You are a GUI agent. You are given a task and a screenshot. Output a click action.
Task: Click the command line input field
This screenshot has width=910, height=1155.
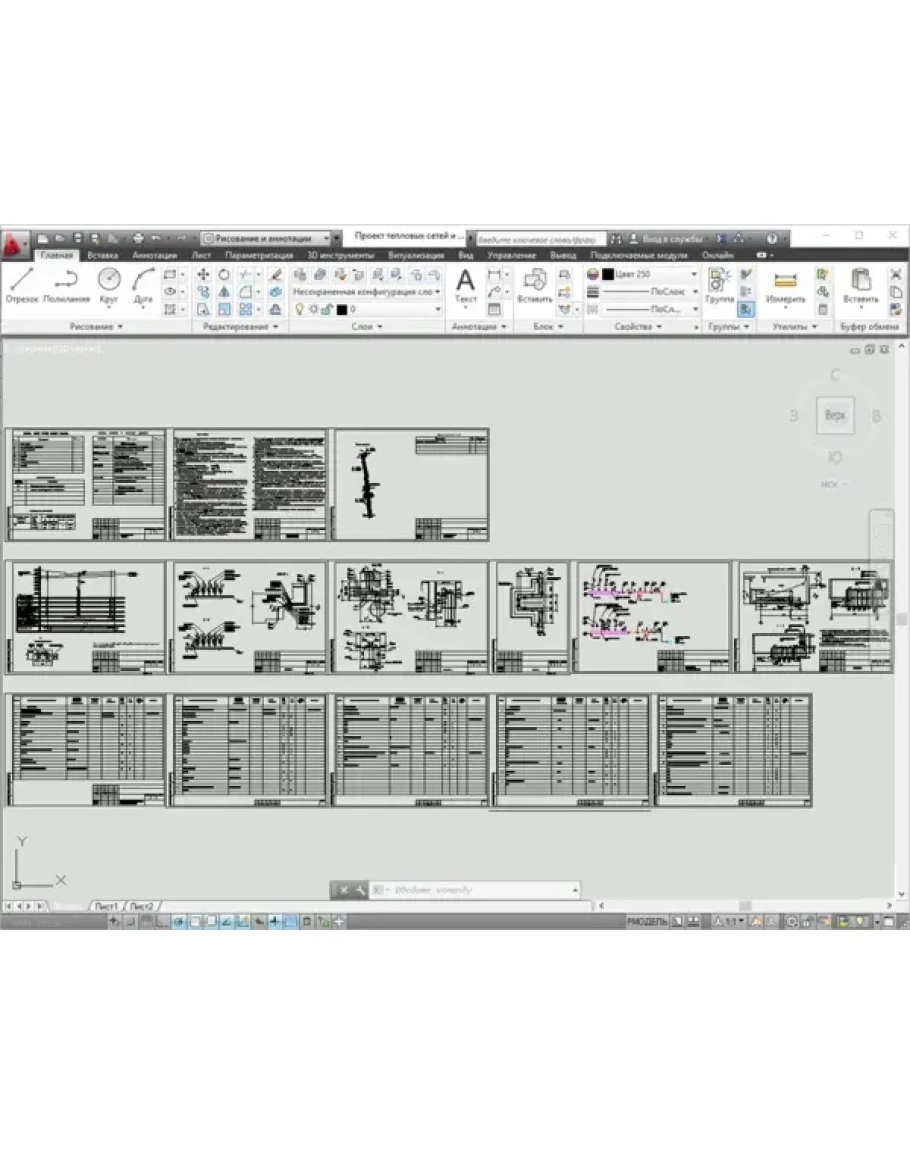tap(470, 889)
